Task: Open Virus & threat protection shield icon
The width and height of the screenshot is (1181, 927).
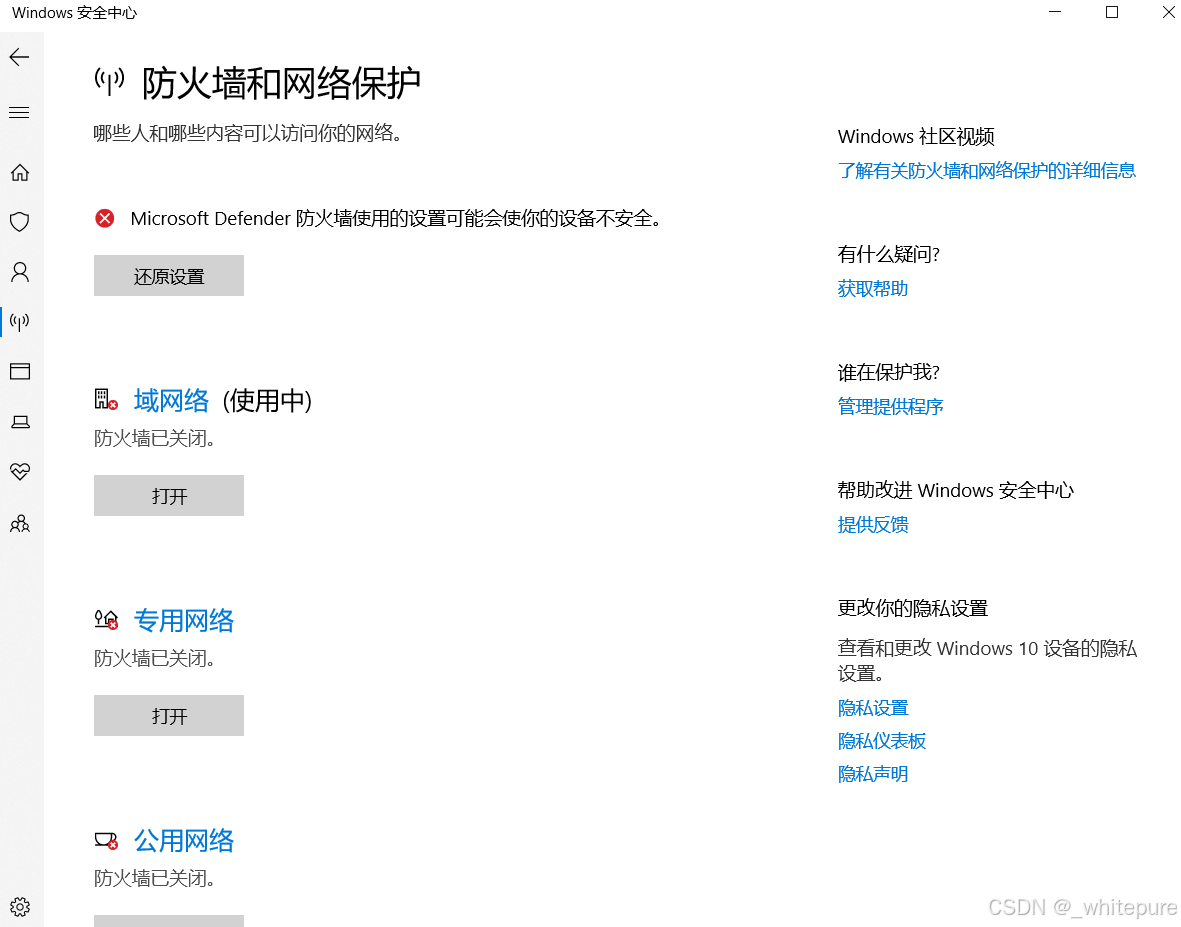Action: tap(20, 221)
